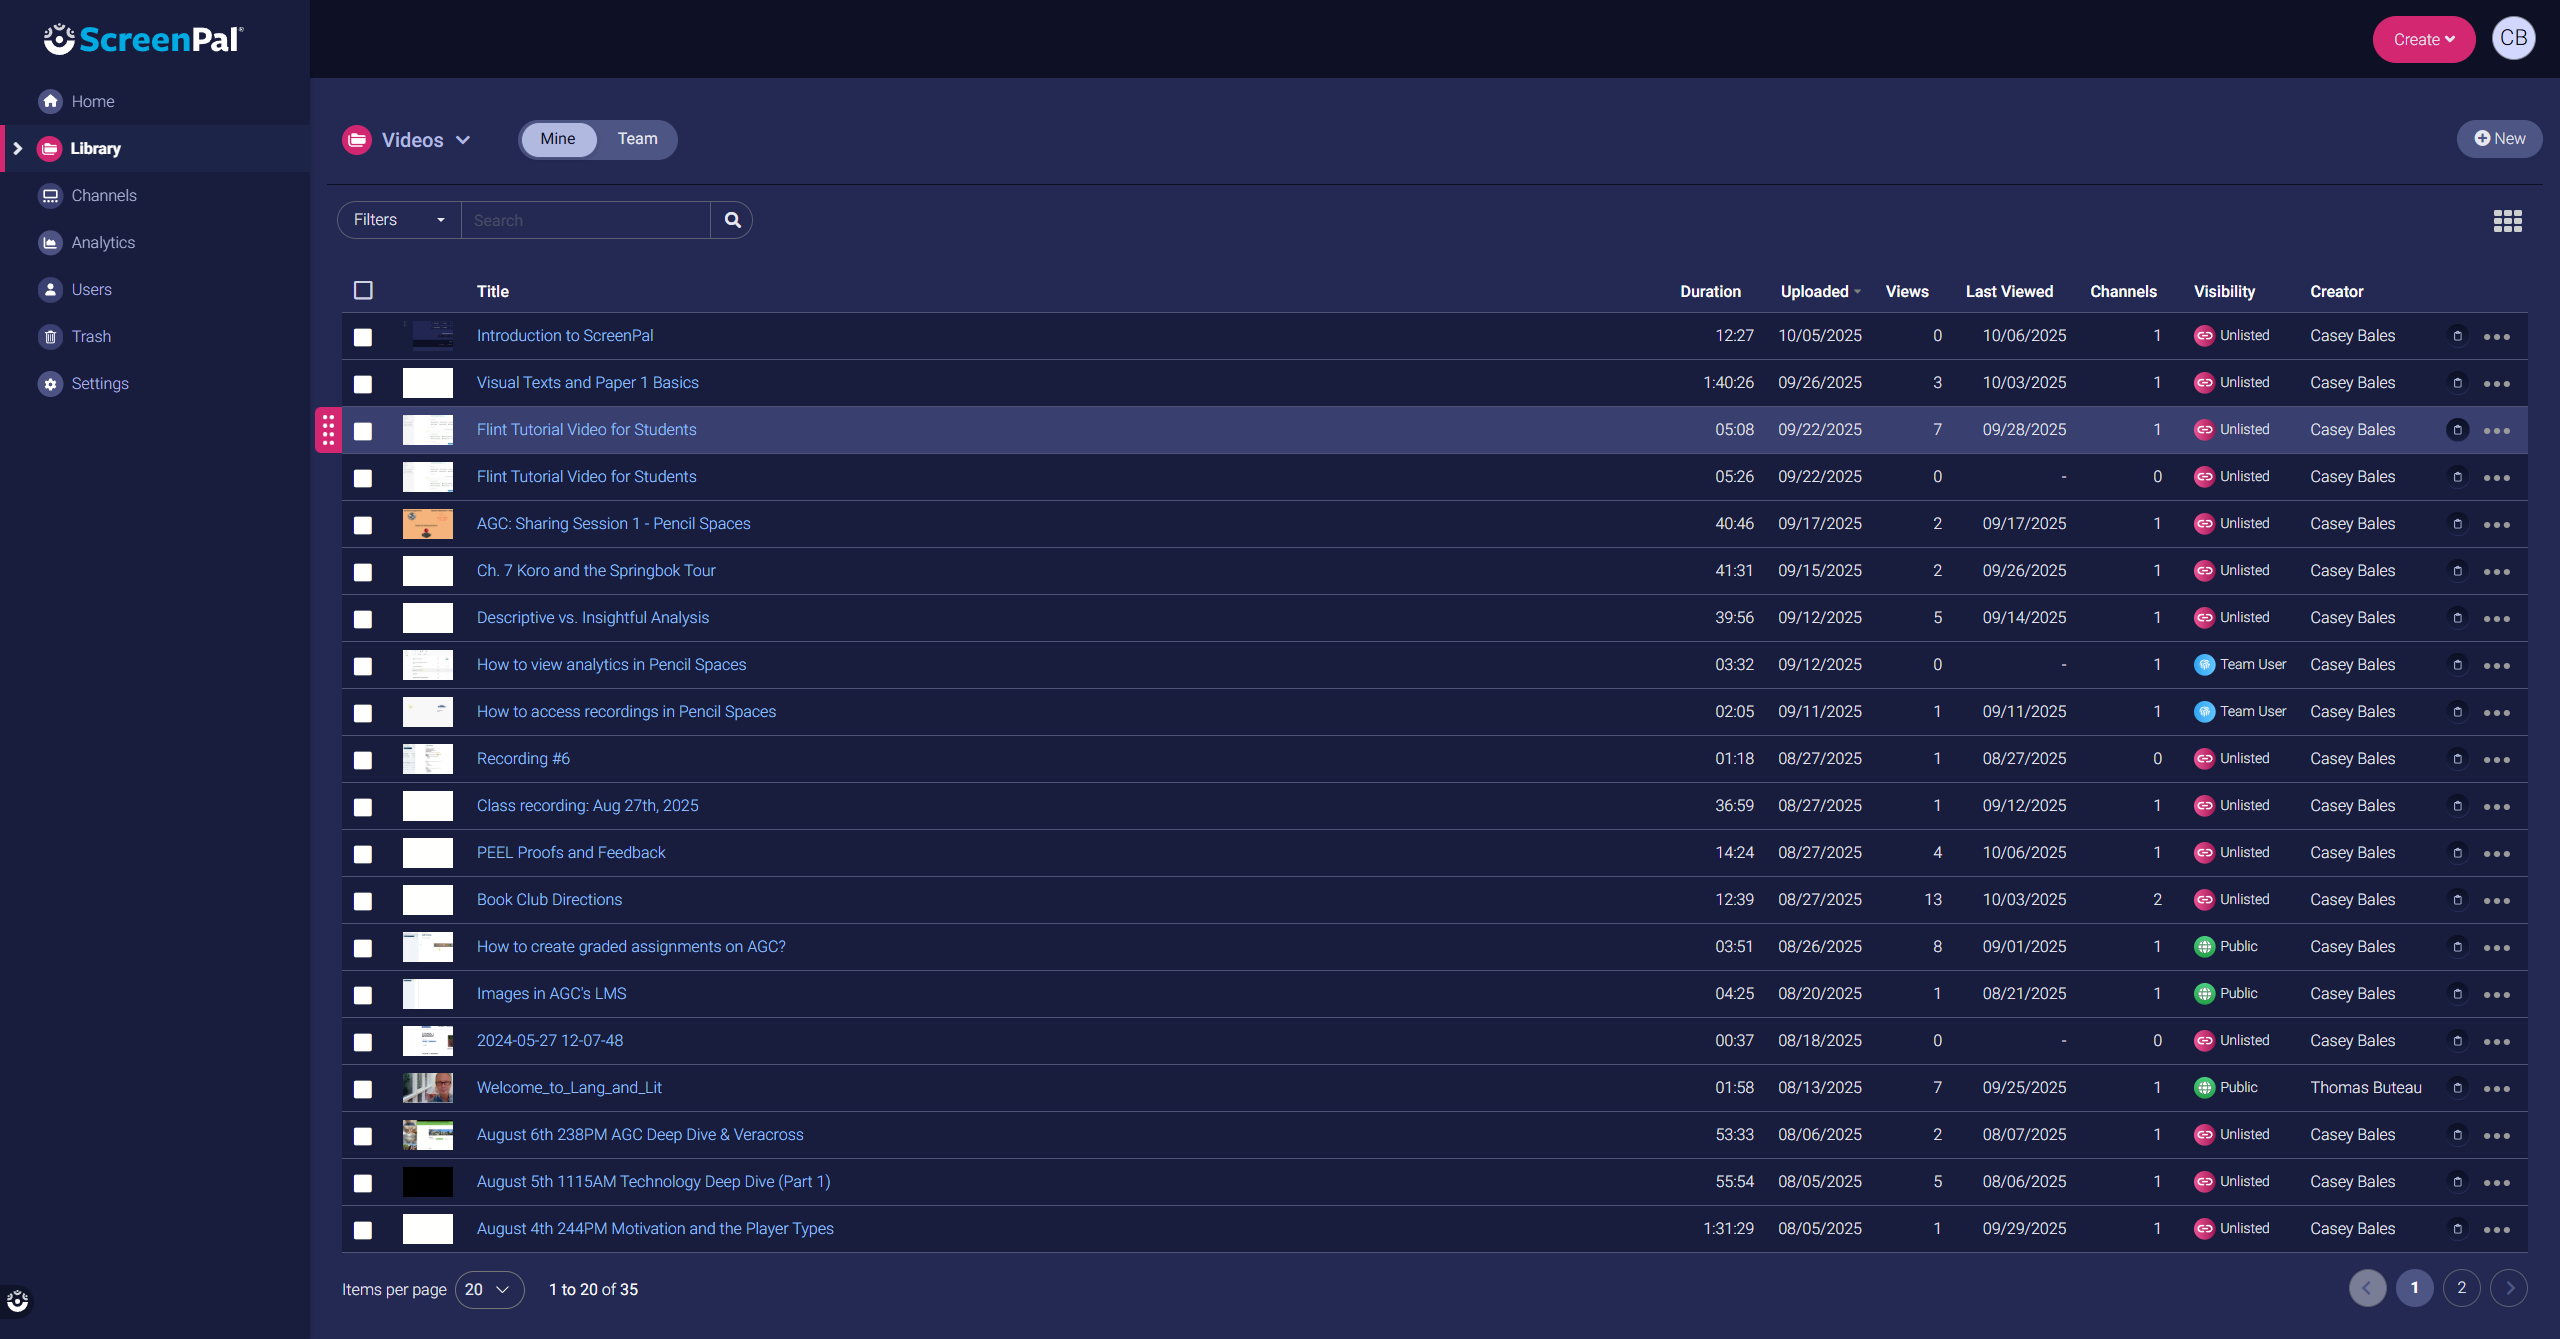Go to Channels in sidebar

103,195
